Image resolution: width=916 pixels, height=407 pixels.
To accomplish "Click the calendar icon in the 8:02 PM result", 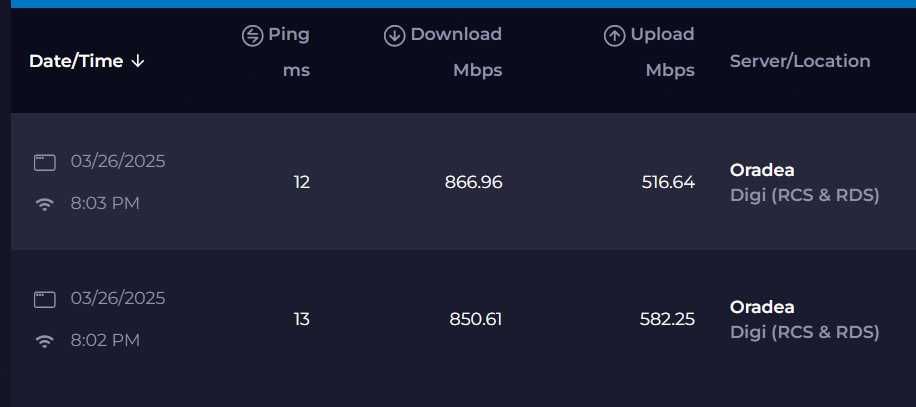I will (44, 299).
